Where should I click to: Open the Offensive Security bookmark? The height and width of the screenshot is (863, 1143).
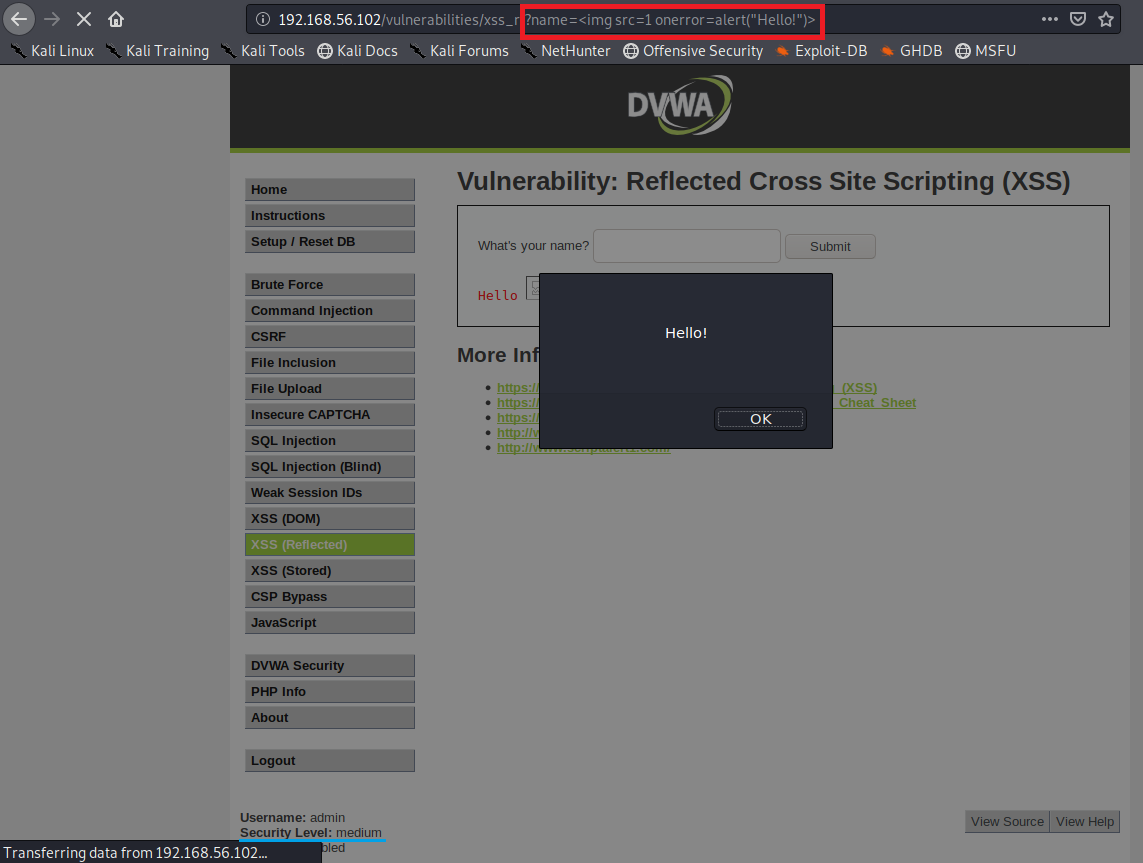pyautogui.click(x=693, y=51)
